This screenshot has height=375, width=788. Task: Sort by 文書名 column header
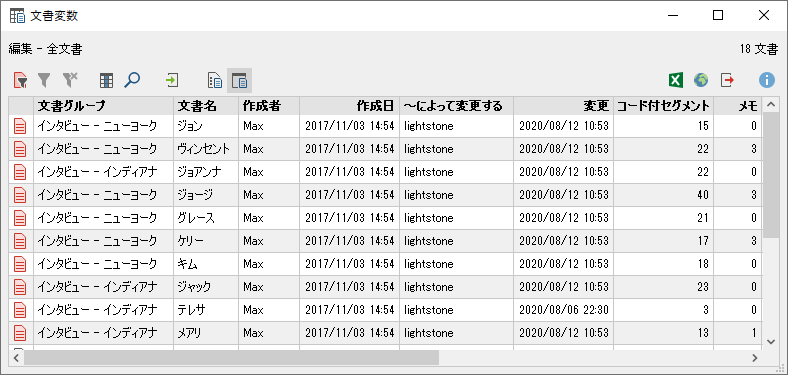coord(206,106)
